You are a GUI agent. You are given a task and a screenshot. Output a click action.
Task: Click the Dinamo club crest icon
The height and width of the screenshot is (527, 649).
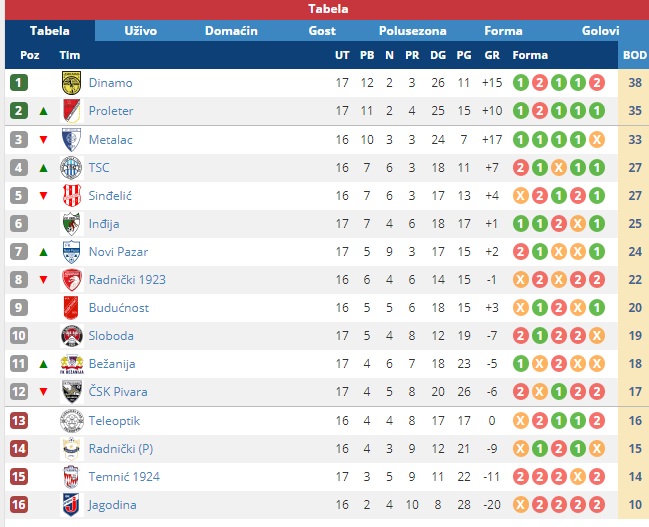(71, 83)
